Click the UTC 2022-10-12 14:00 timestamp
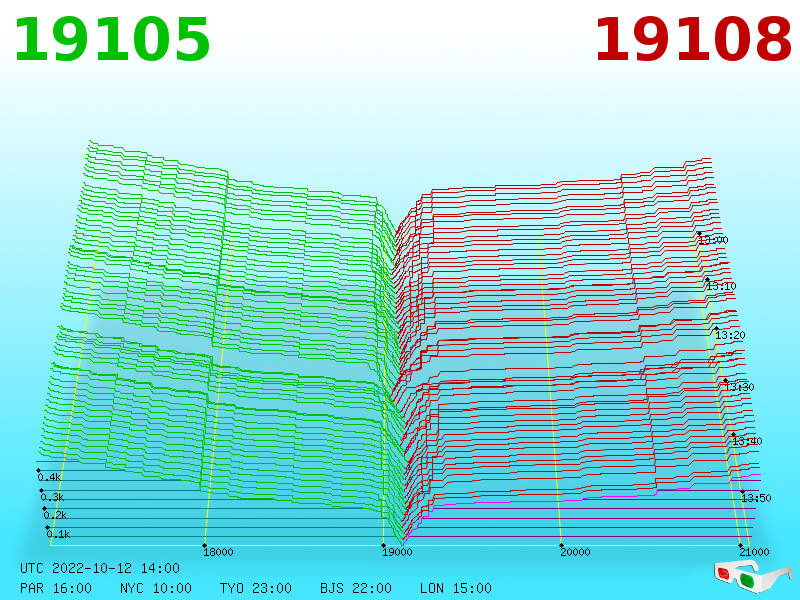The image size is (800, 600). [x=100, y=568]
